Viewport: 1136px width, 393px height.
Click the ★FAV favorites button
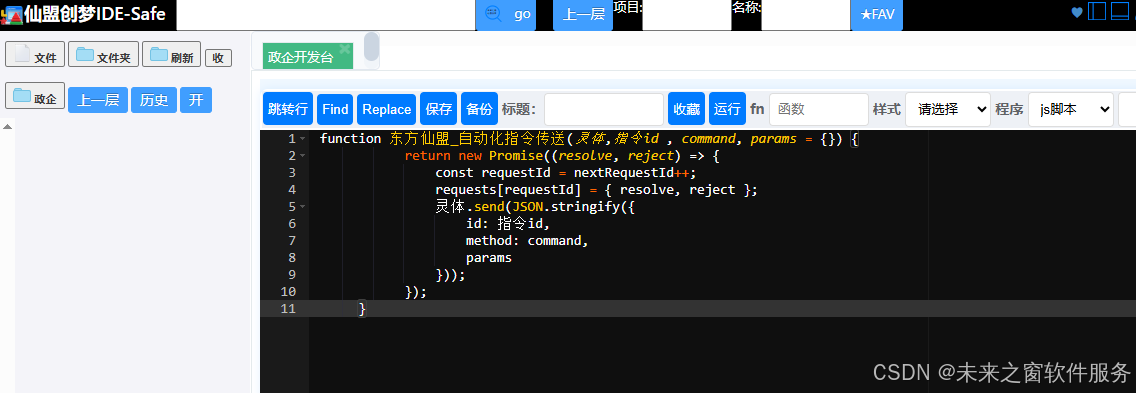coord(877,15)
